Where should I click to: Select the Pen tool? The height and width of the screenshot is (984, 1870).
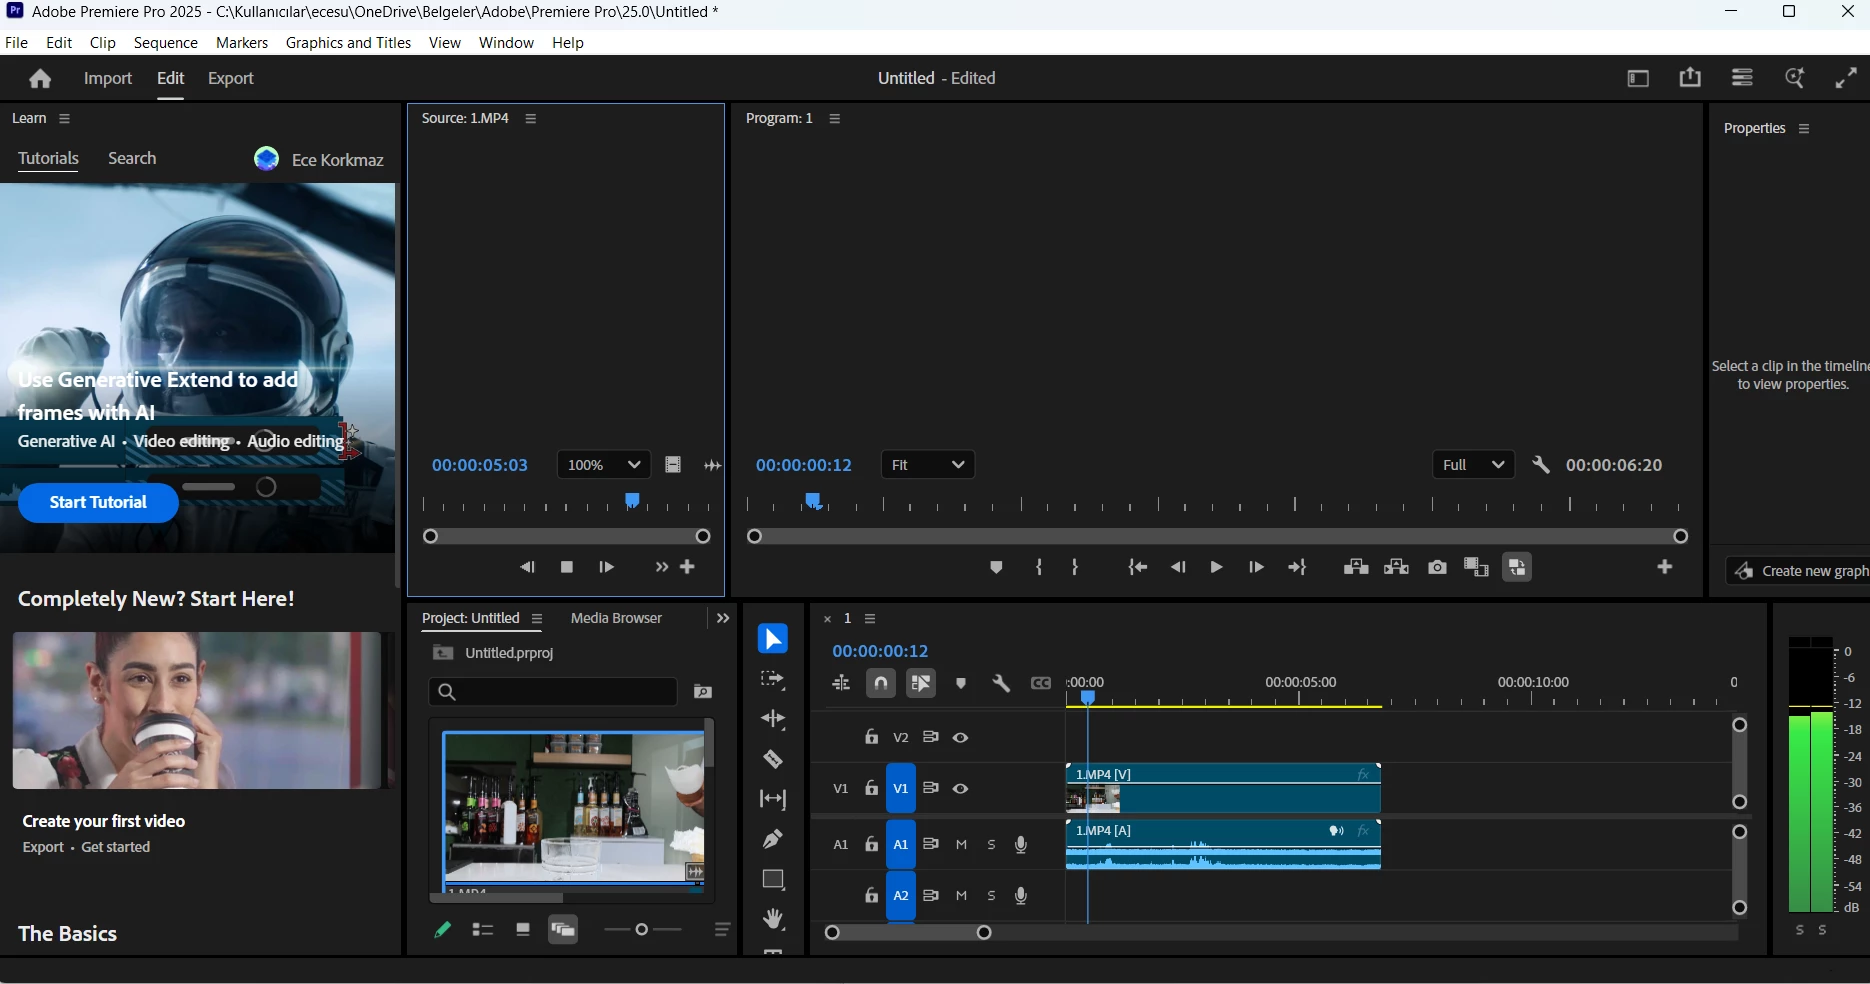click(773, 839)
